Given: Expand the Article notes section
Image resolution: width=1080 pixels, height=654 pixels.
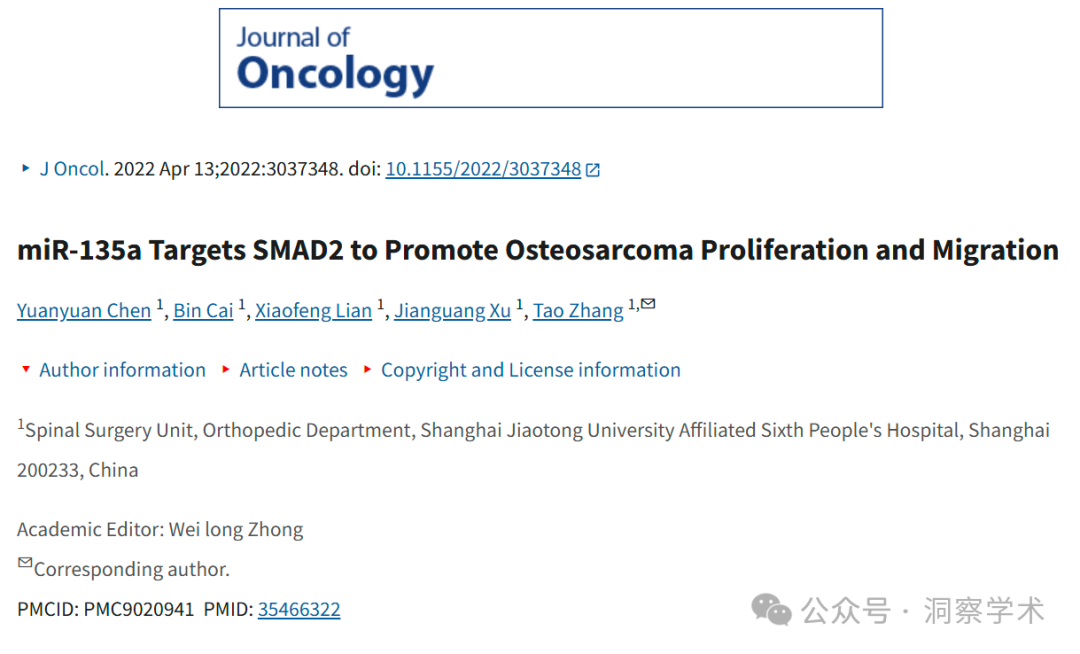Looking at the screenshot, I should point(293,370).
